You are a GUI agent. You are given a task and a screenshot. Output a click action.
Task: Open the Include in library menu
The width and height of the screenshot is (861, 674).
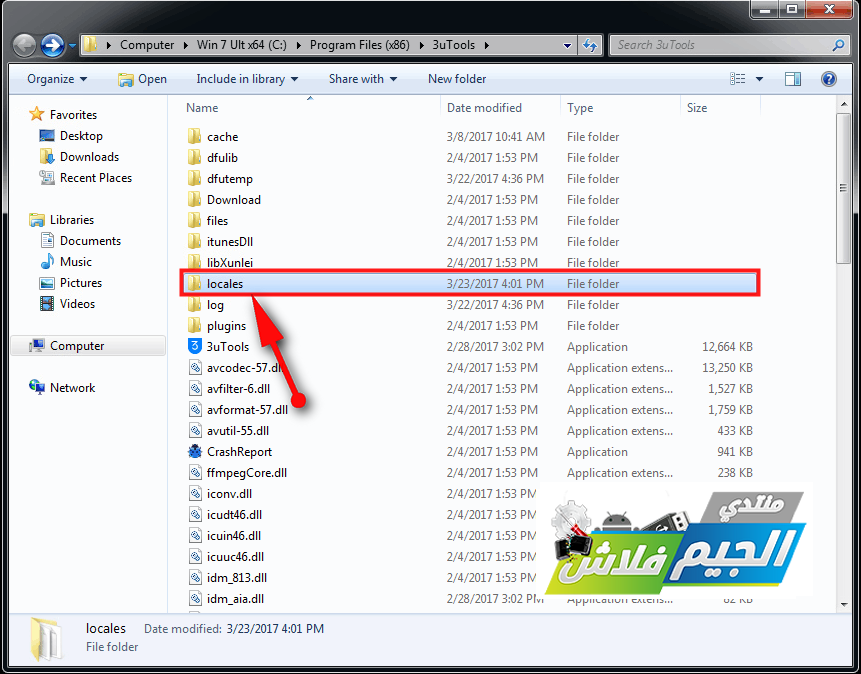pyautogui.click(x=247, y=79)
